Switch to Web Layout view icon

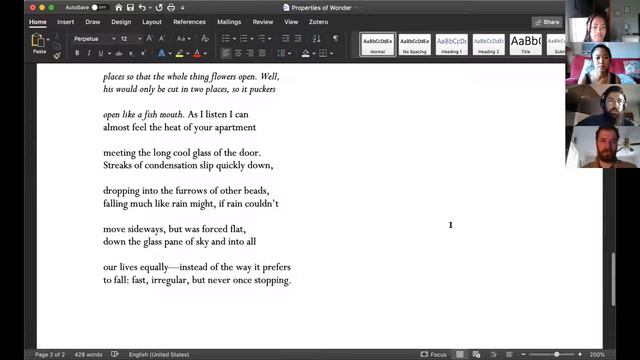point(476,354)
